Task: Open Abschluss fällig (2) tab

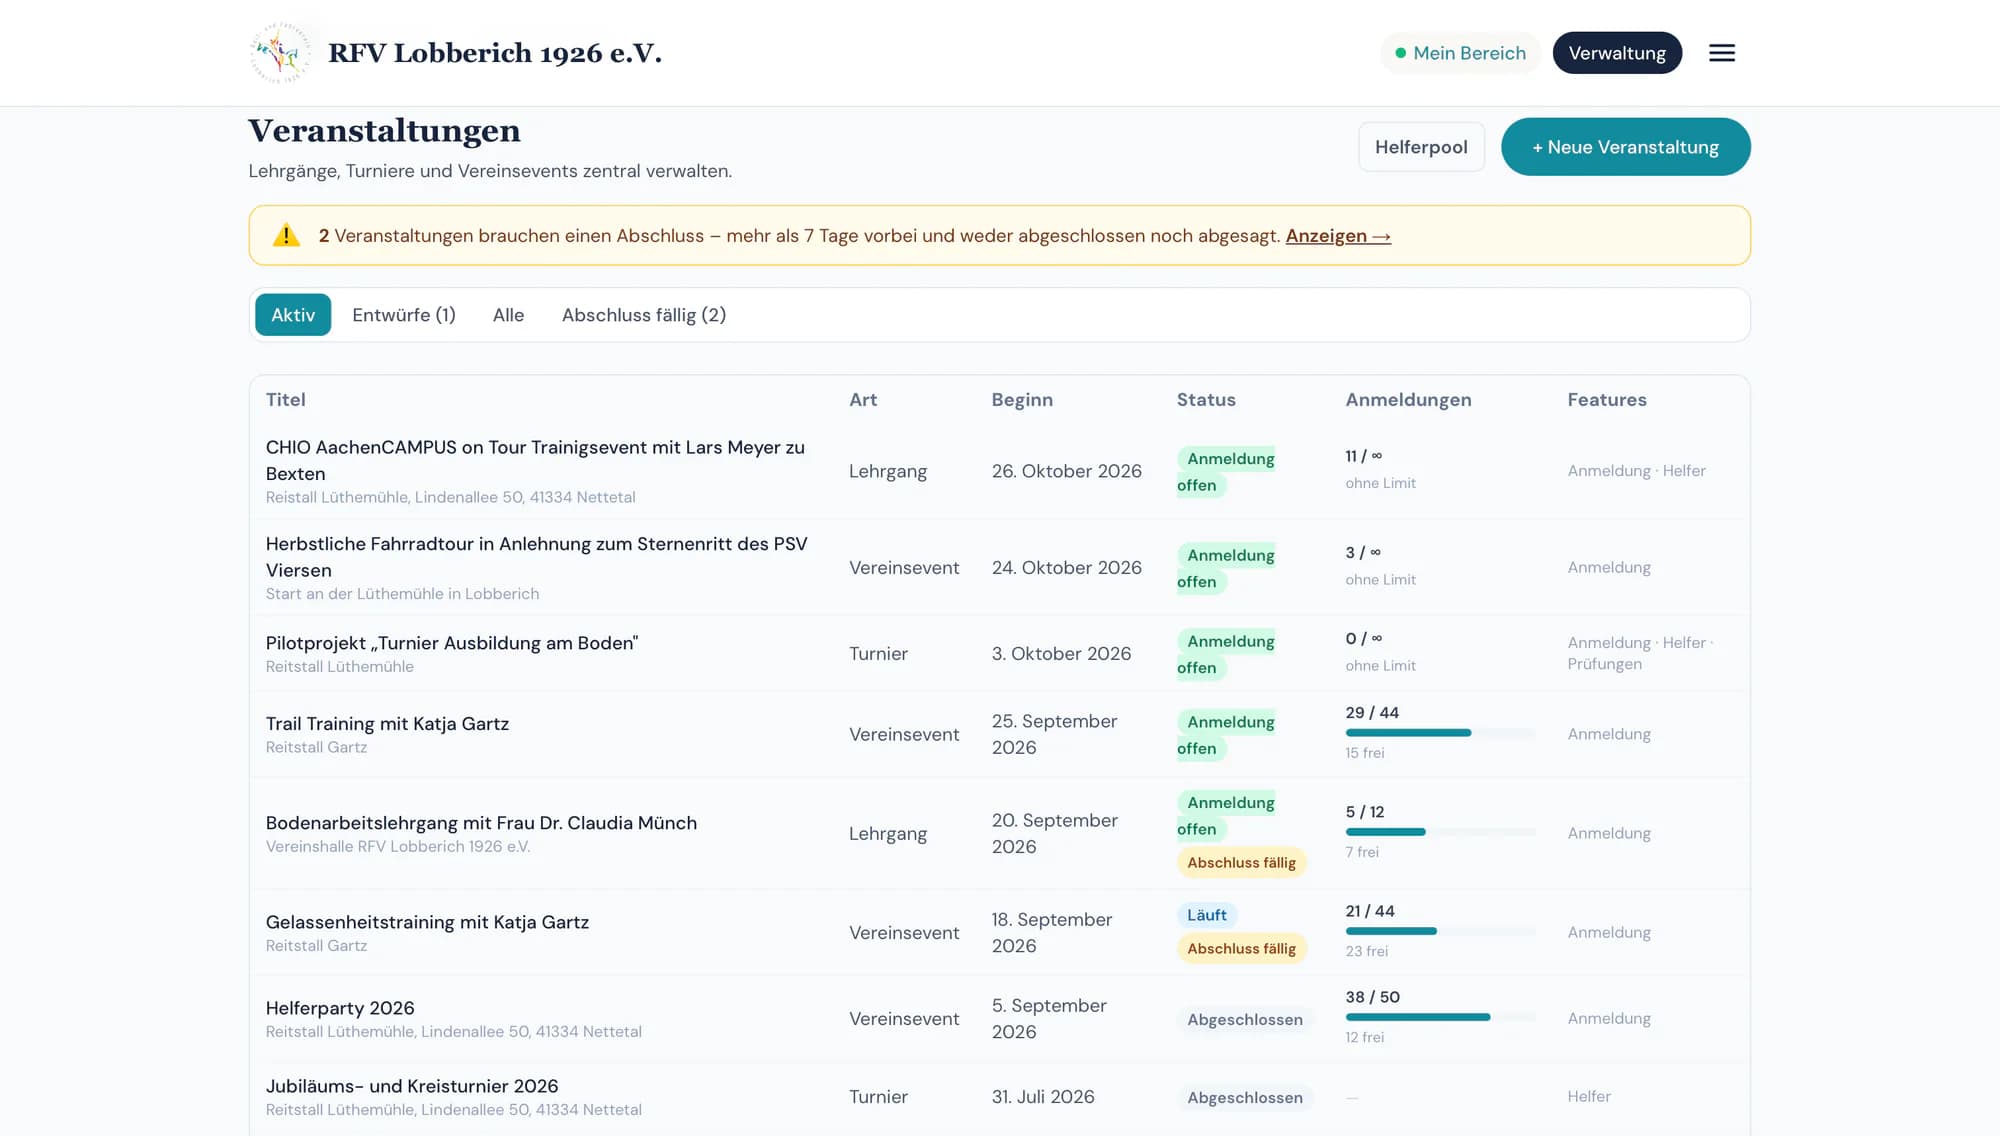Action: tap(644, 315)
